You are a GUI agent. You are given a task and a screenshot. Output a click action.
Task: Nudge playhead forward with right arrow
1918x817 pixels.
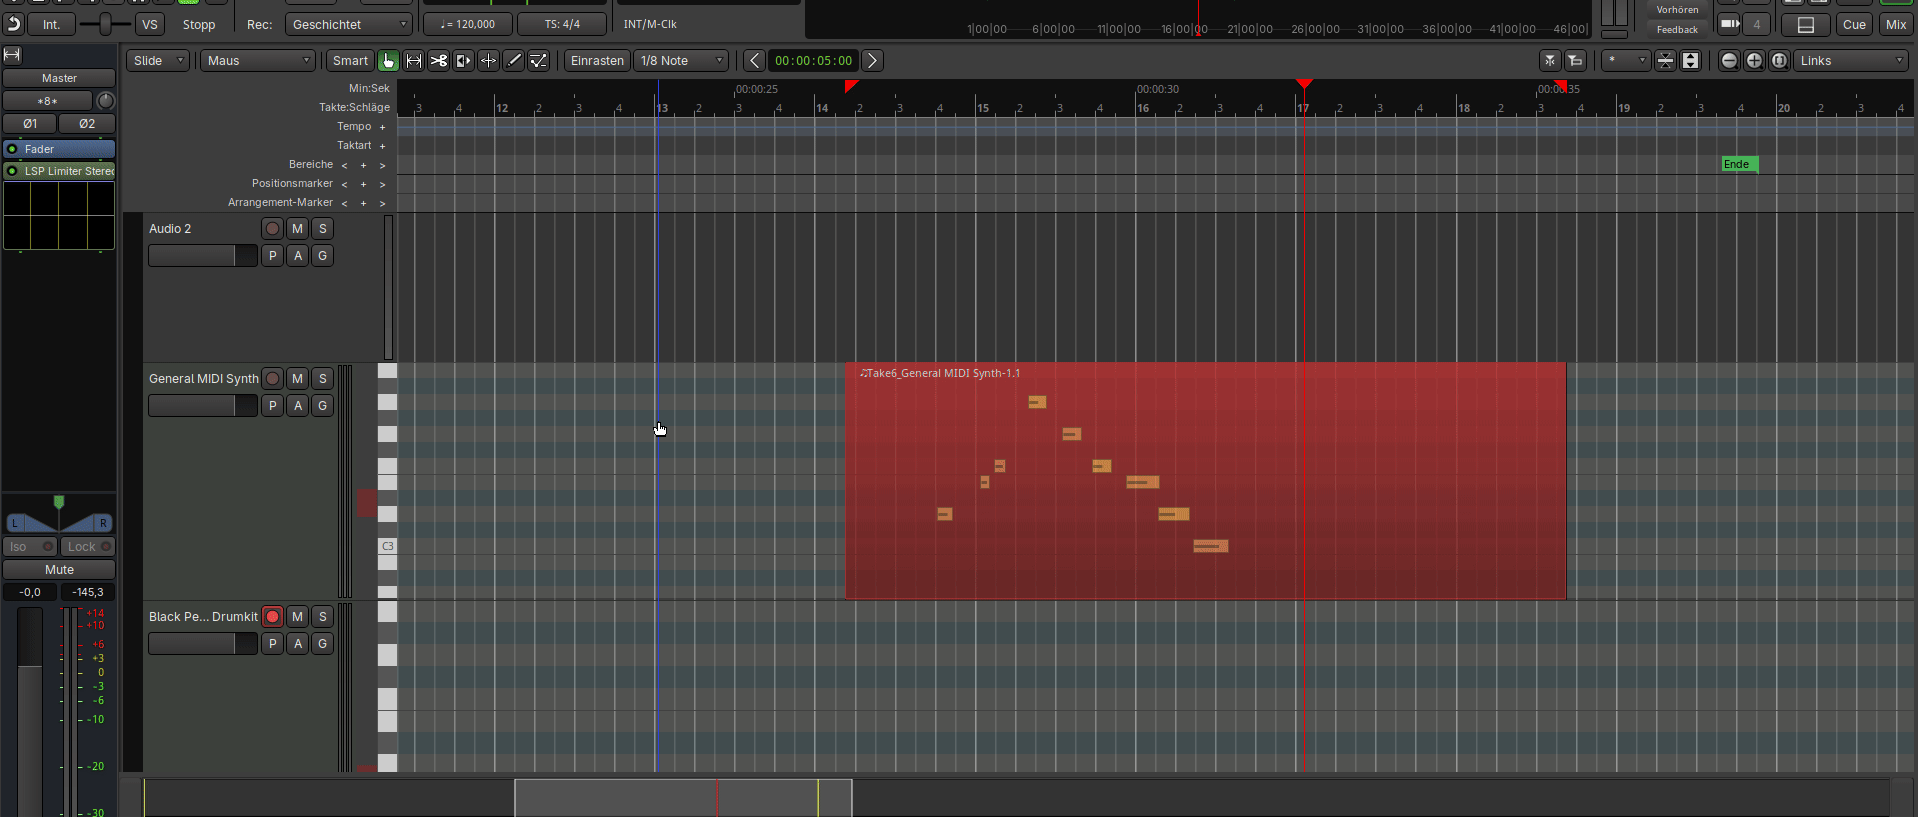pyautogui.click(x=872, y=61)
